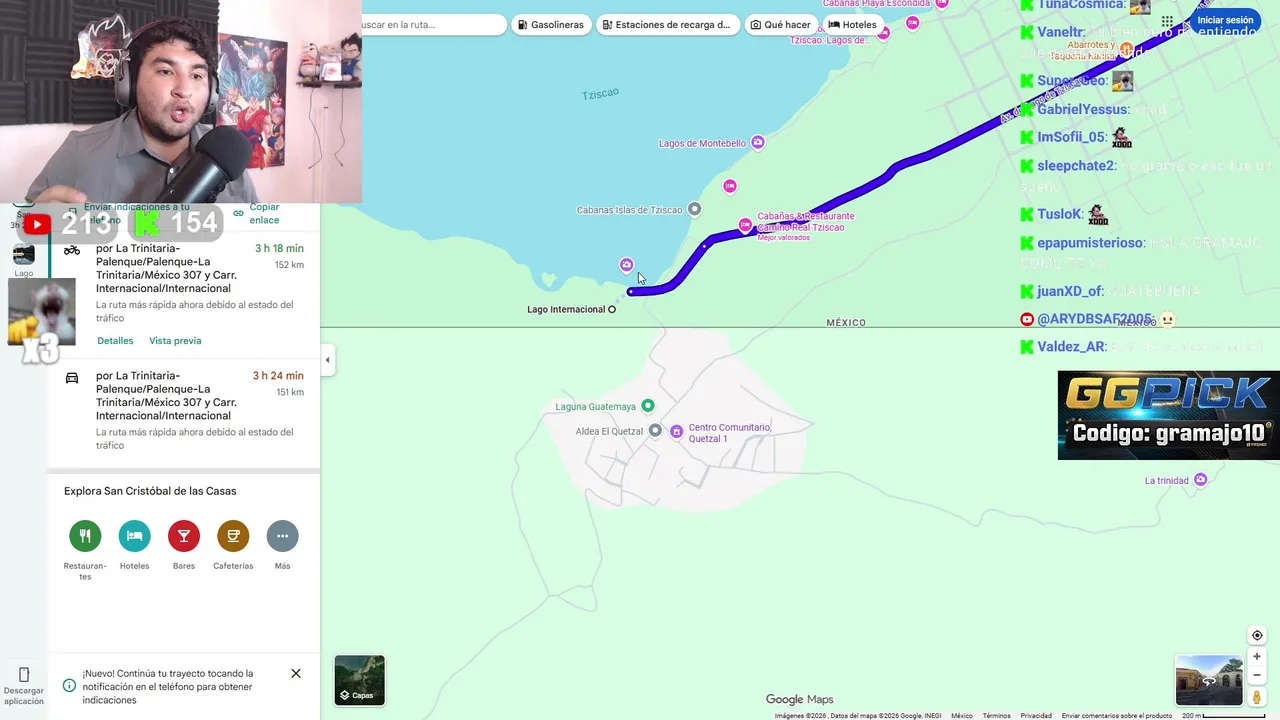Zoom out with the minus button
The image size is (1280, 720).
pos(1257,675)
